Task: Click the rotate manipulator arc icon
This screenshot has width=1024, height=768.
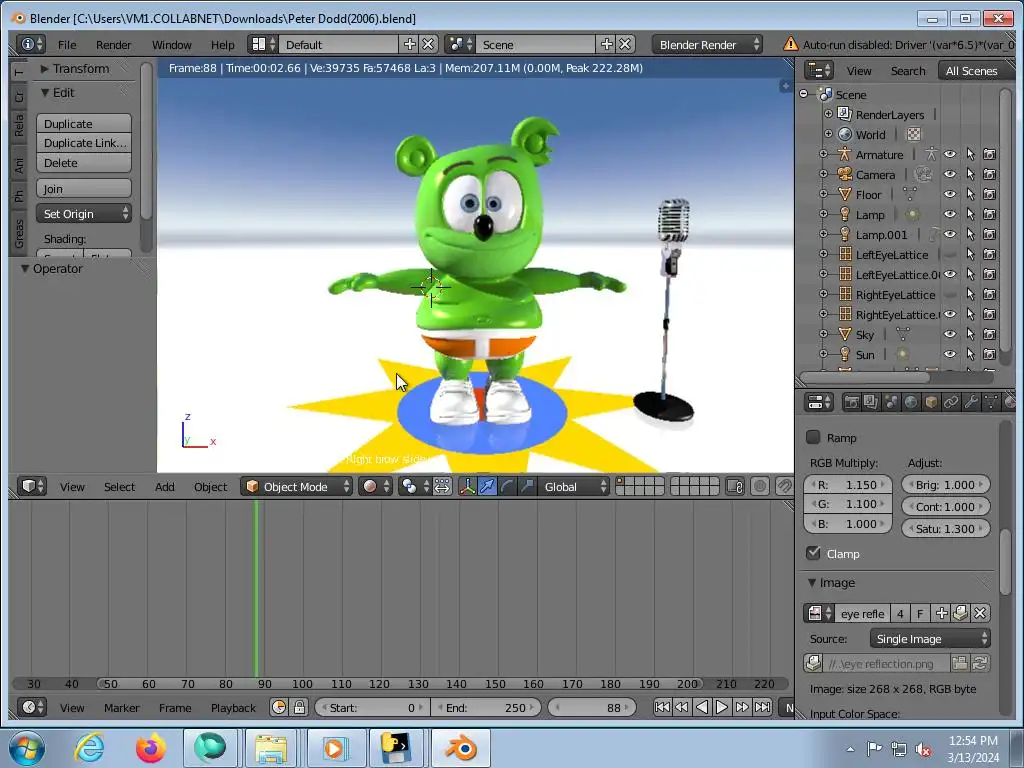Action: (507, 487)
